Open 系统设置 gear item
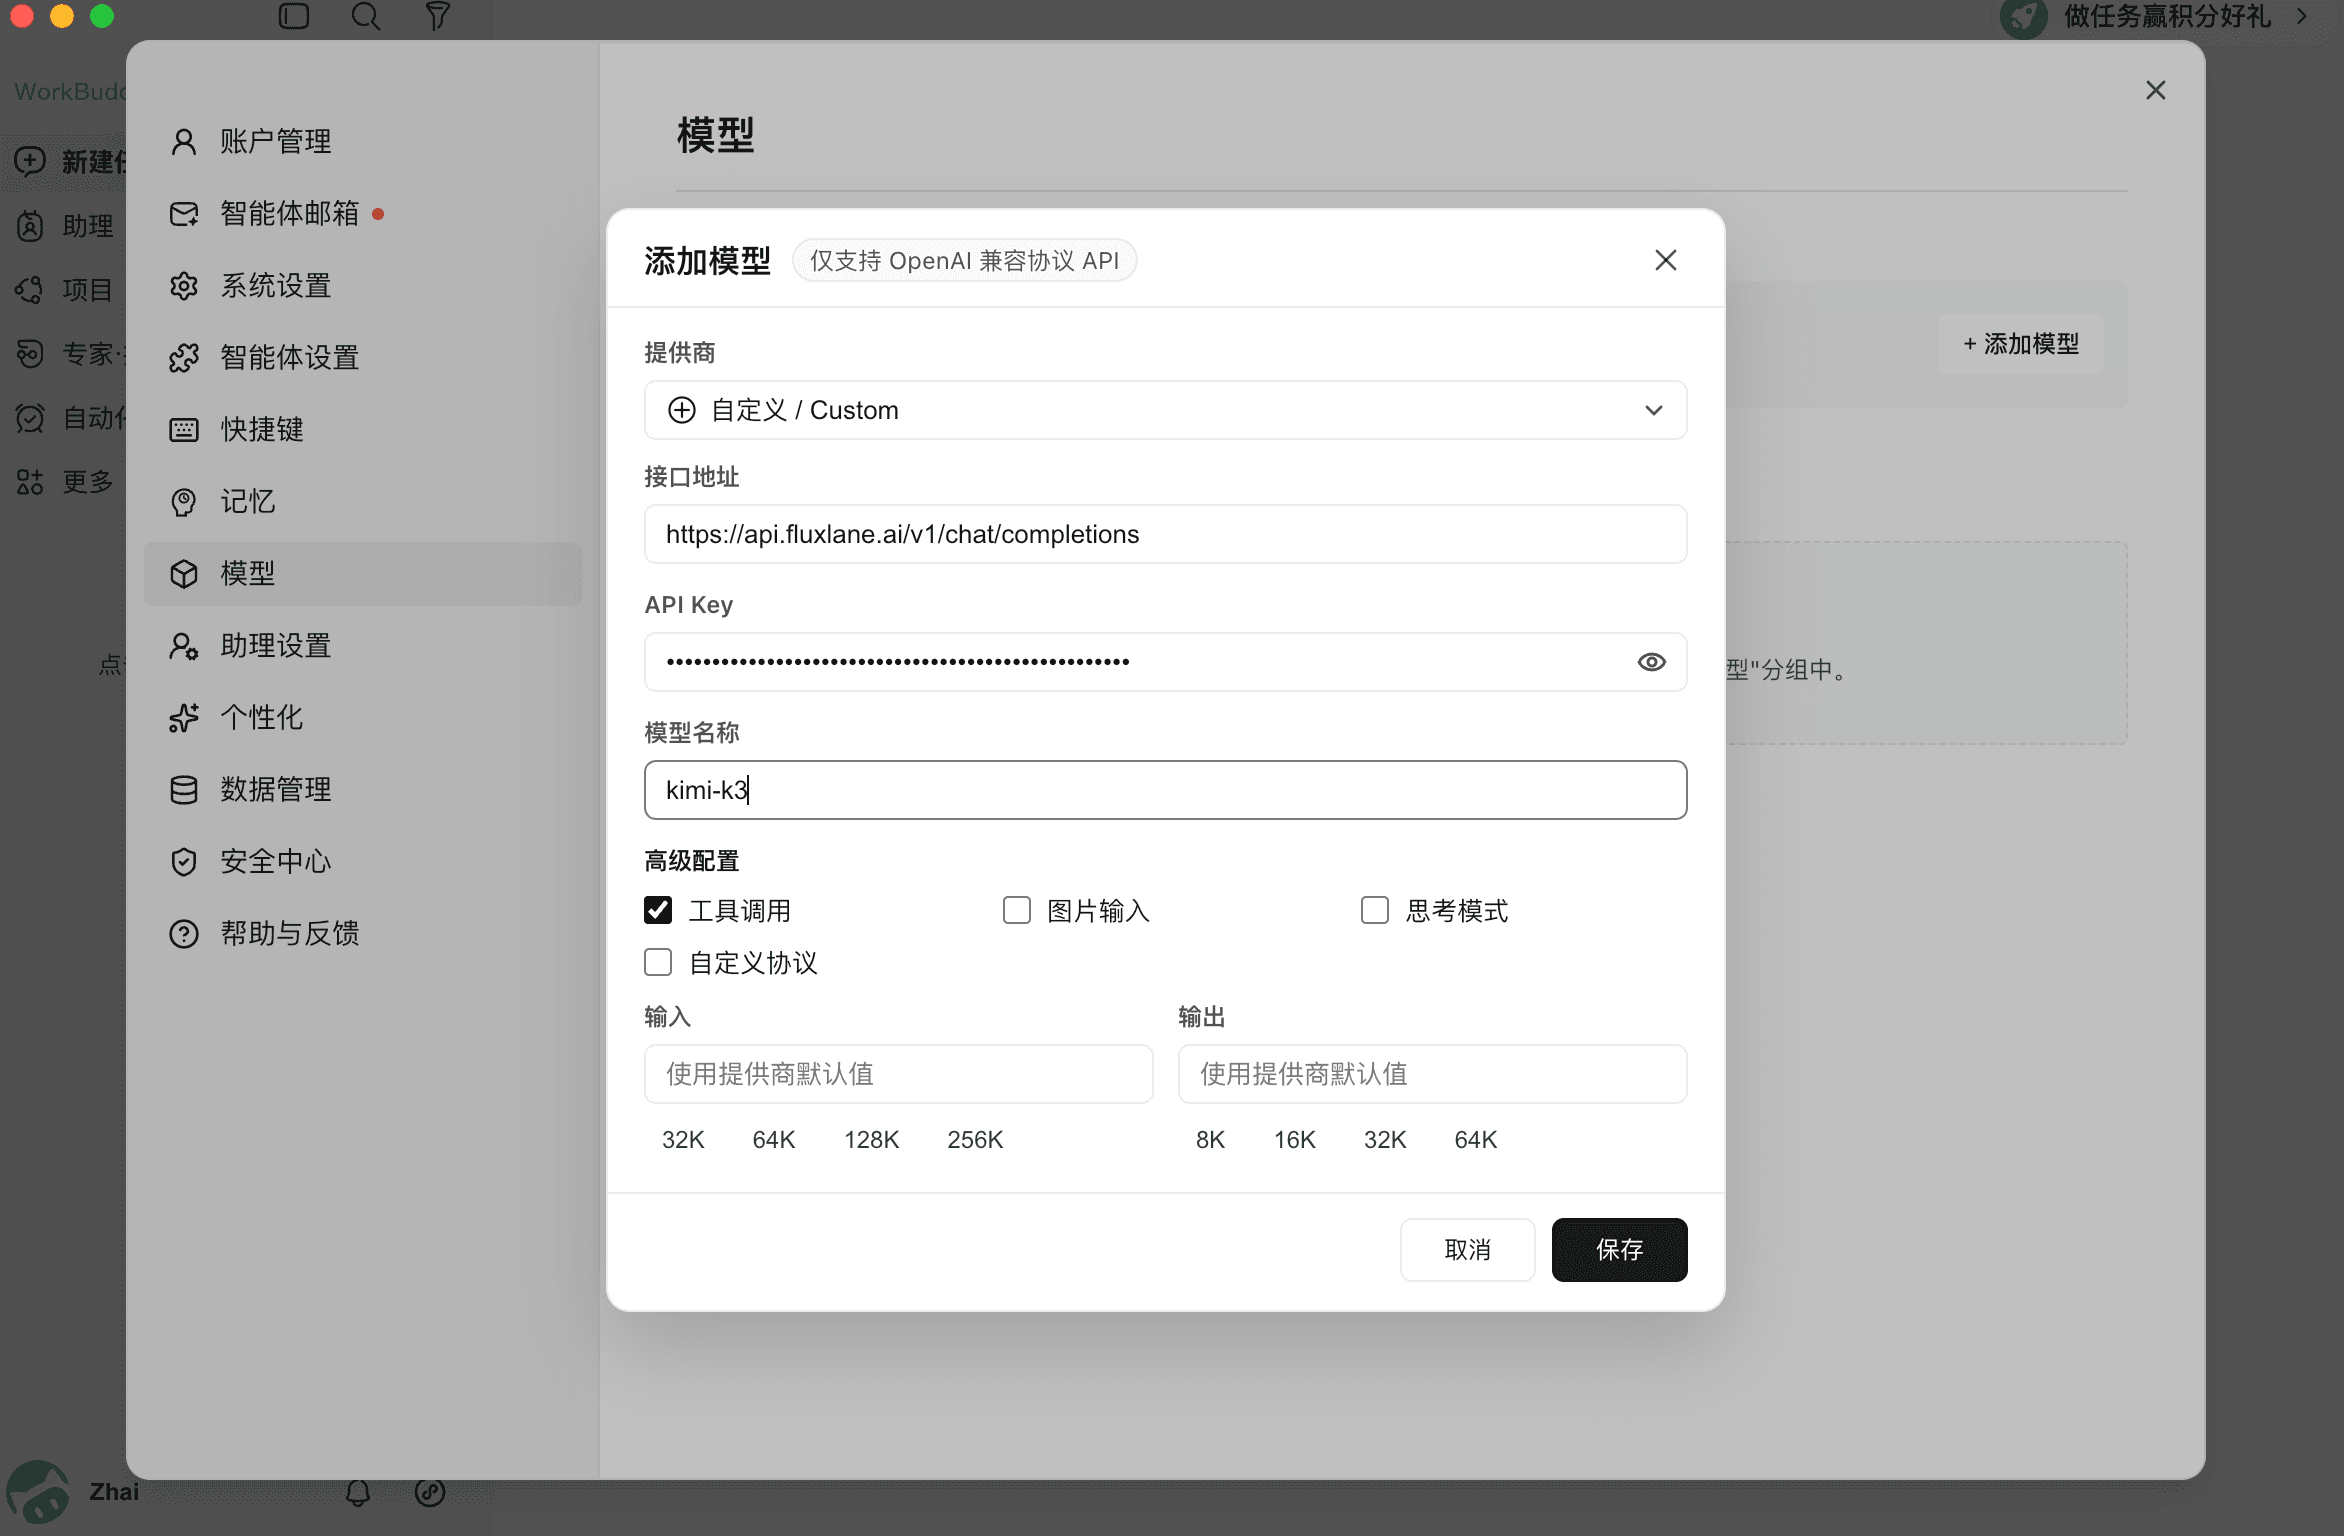 (362, 285)
